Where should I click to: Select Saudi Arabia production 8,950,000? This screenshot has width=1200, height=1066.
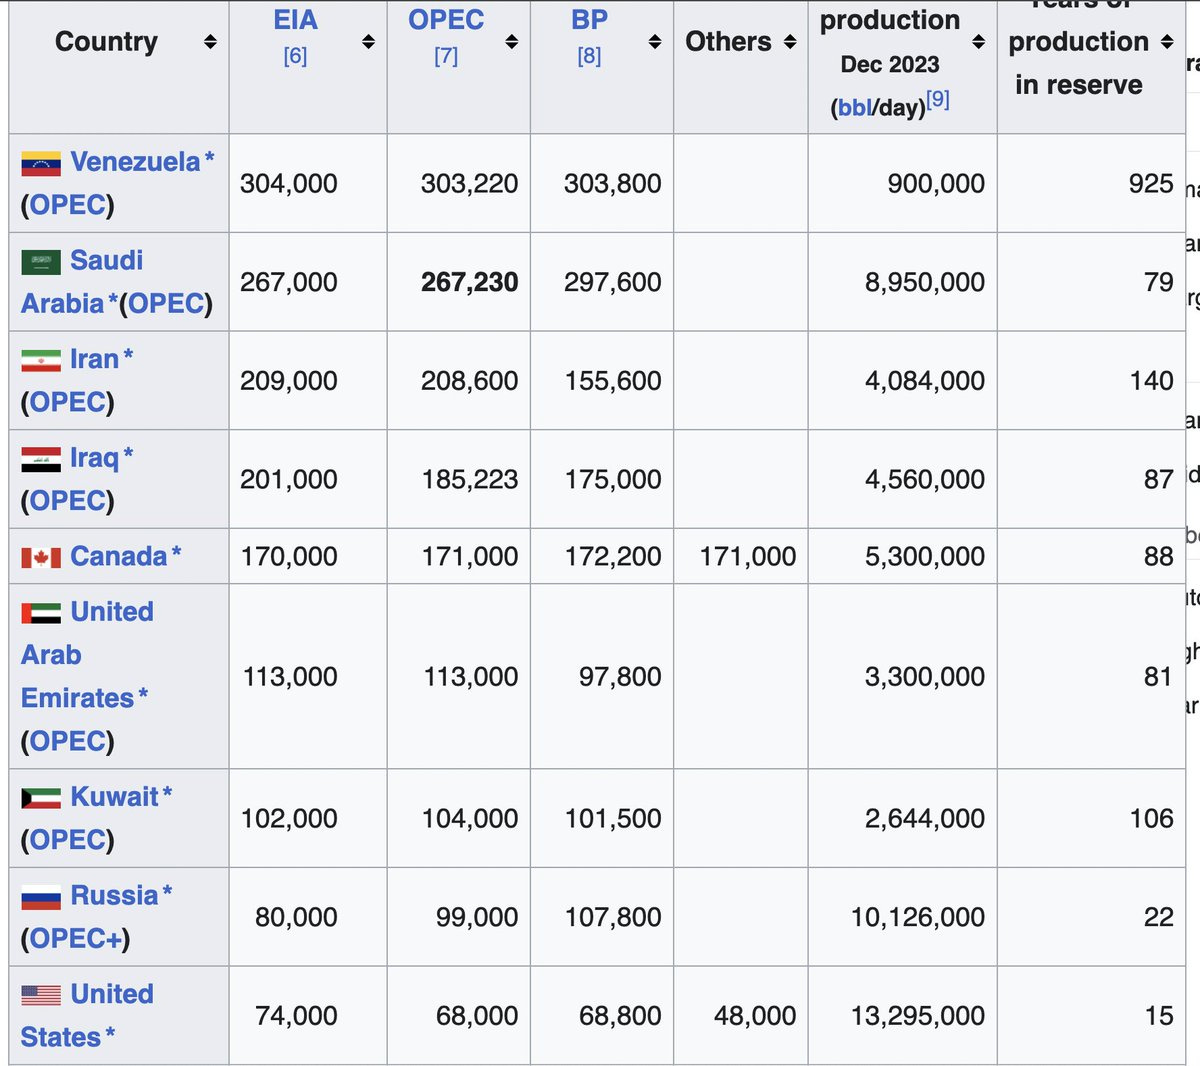pos(925,282)
